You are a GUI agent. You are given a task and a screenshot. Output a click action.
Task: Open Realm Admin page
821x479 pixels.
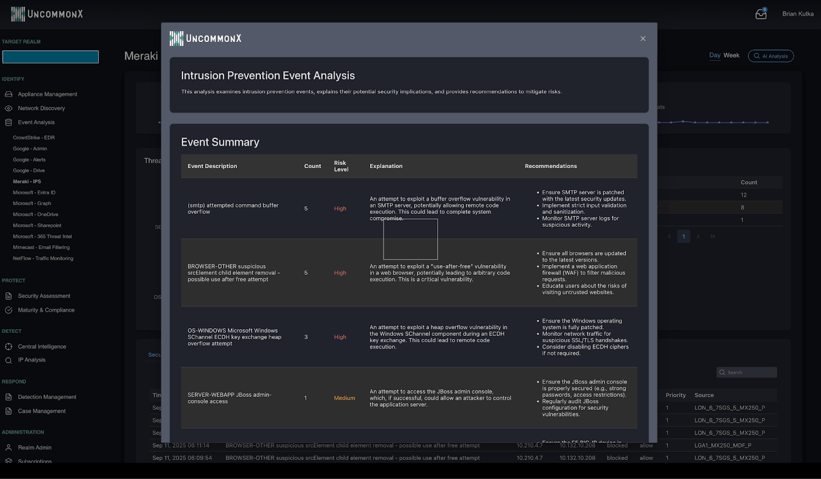tap(34, 447)
